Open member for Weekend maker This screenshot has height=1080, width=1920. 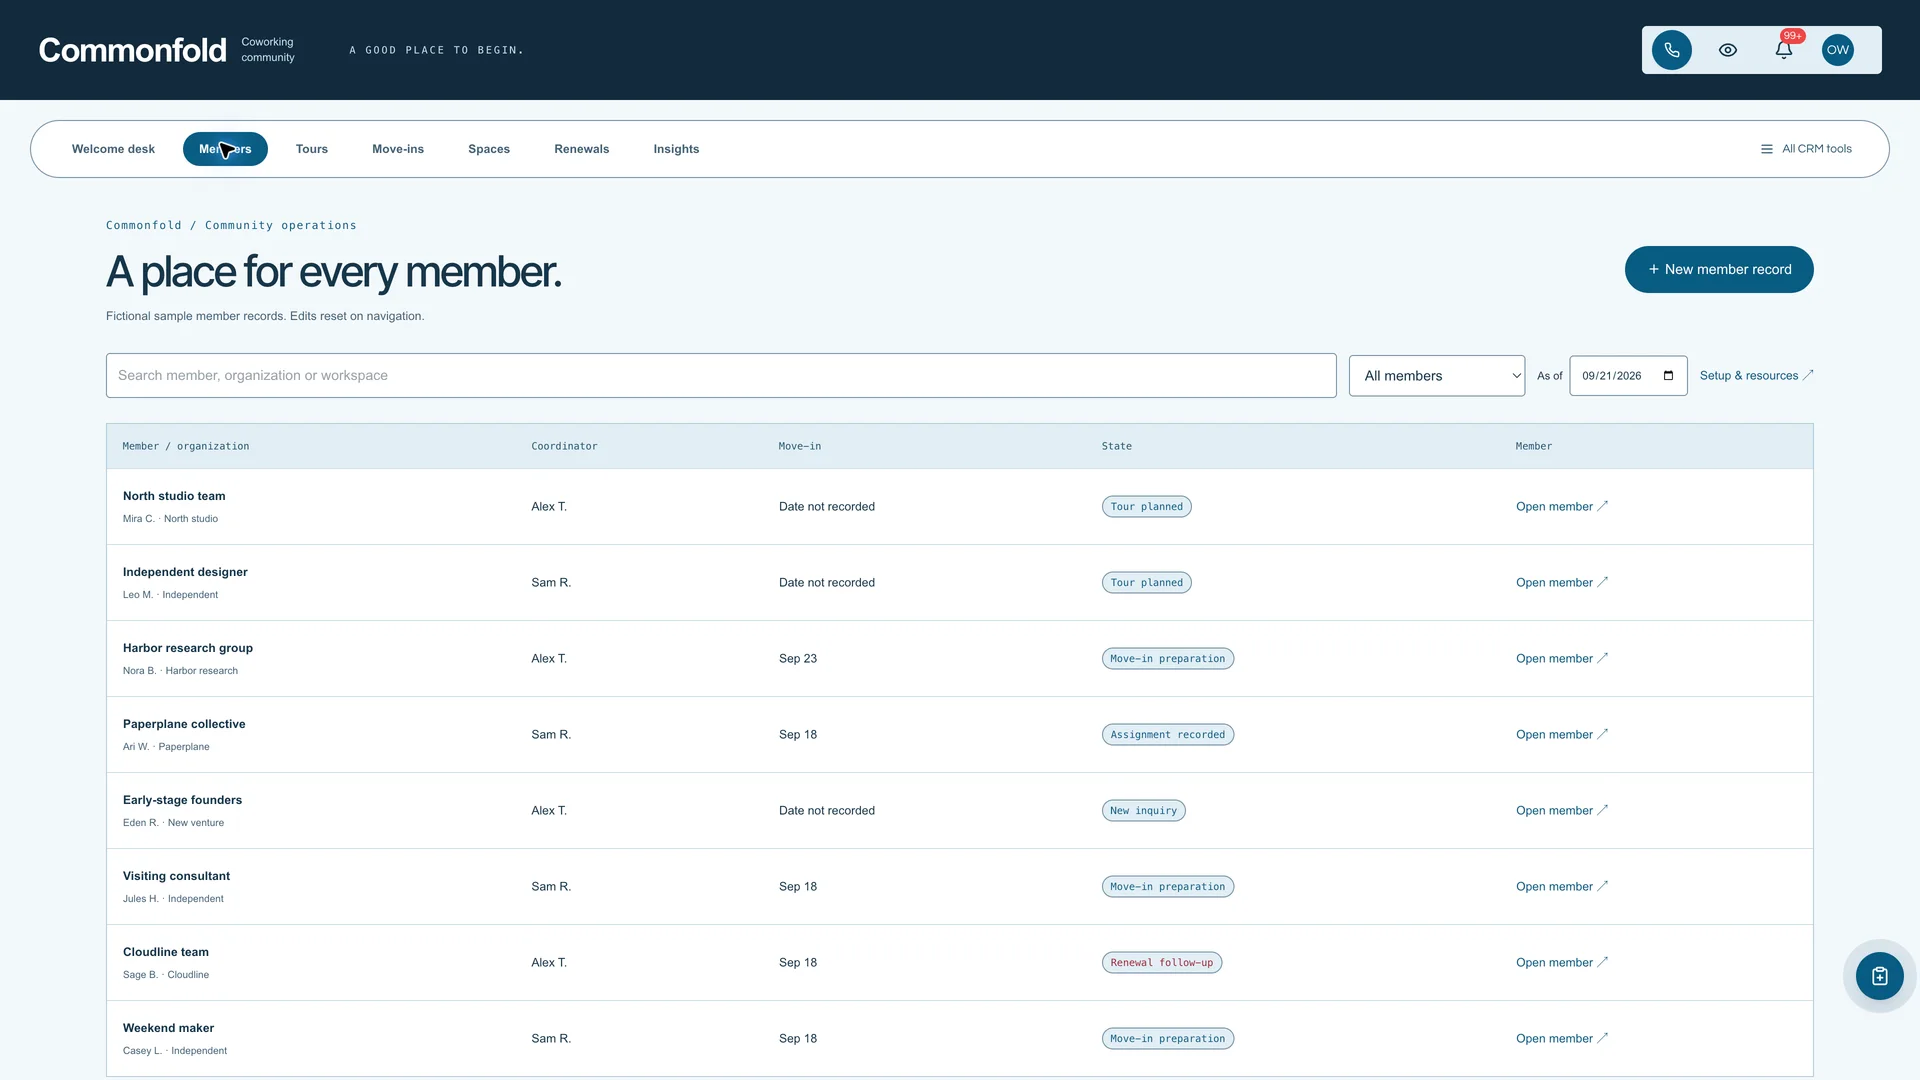1562,1039
